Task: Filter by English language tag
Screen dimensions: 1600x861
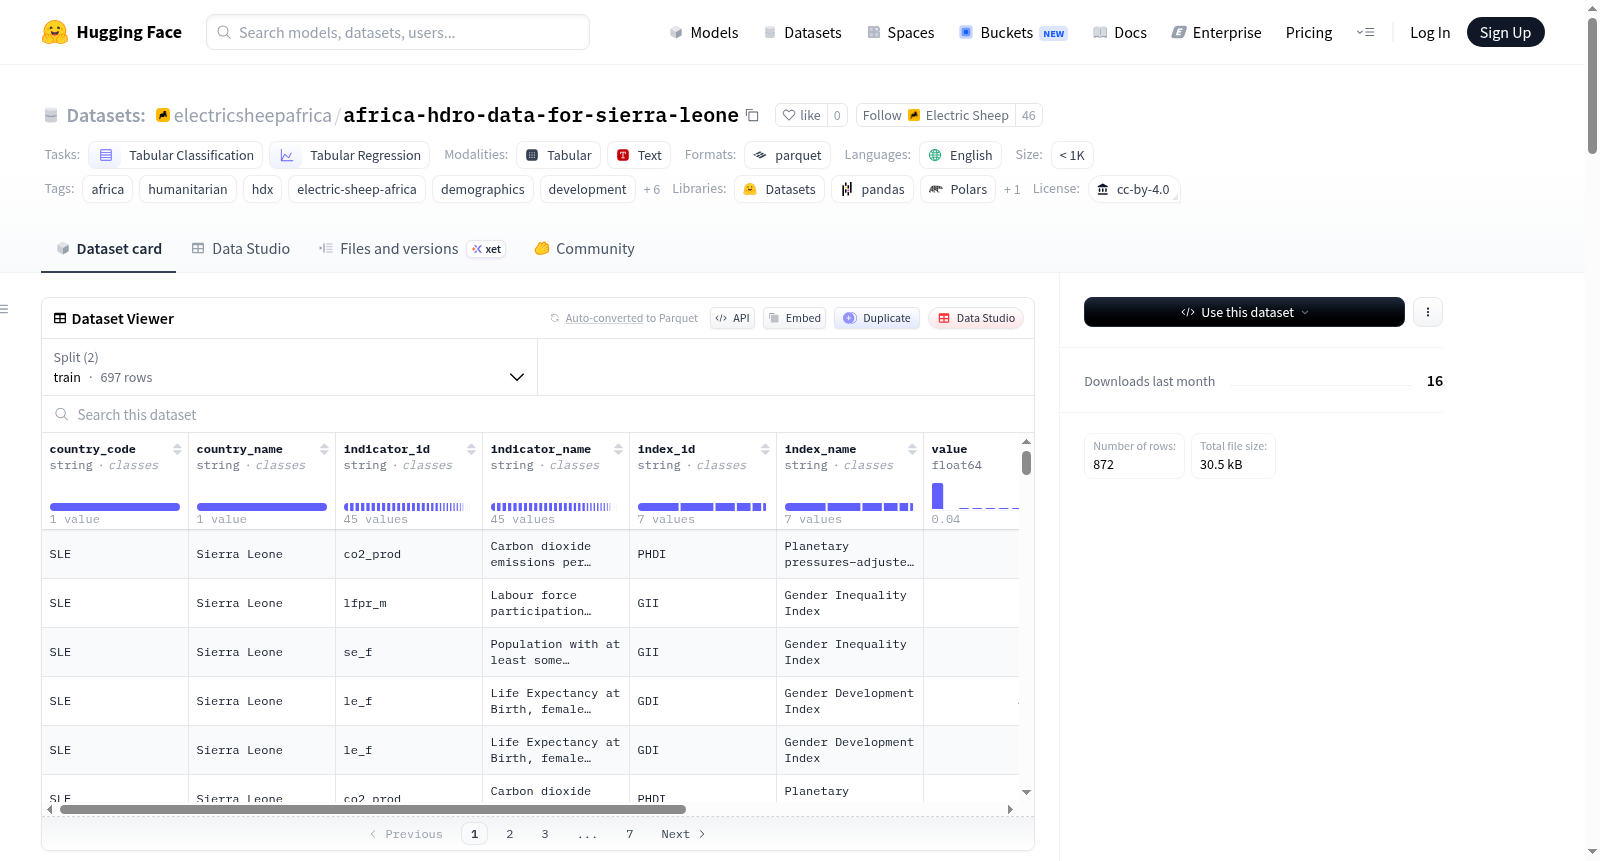Action: pyautogui.click(x=960, y=155)
